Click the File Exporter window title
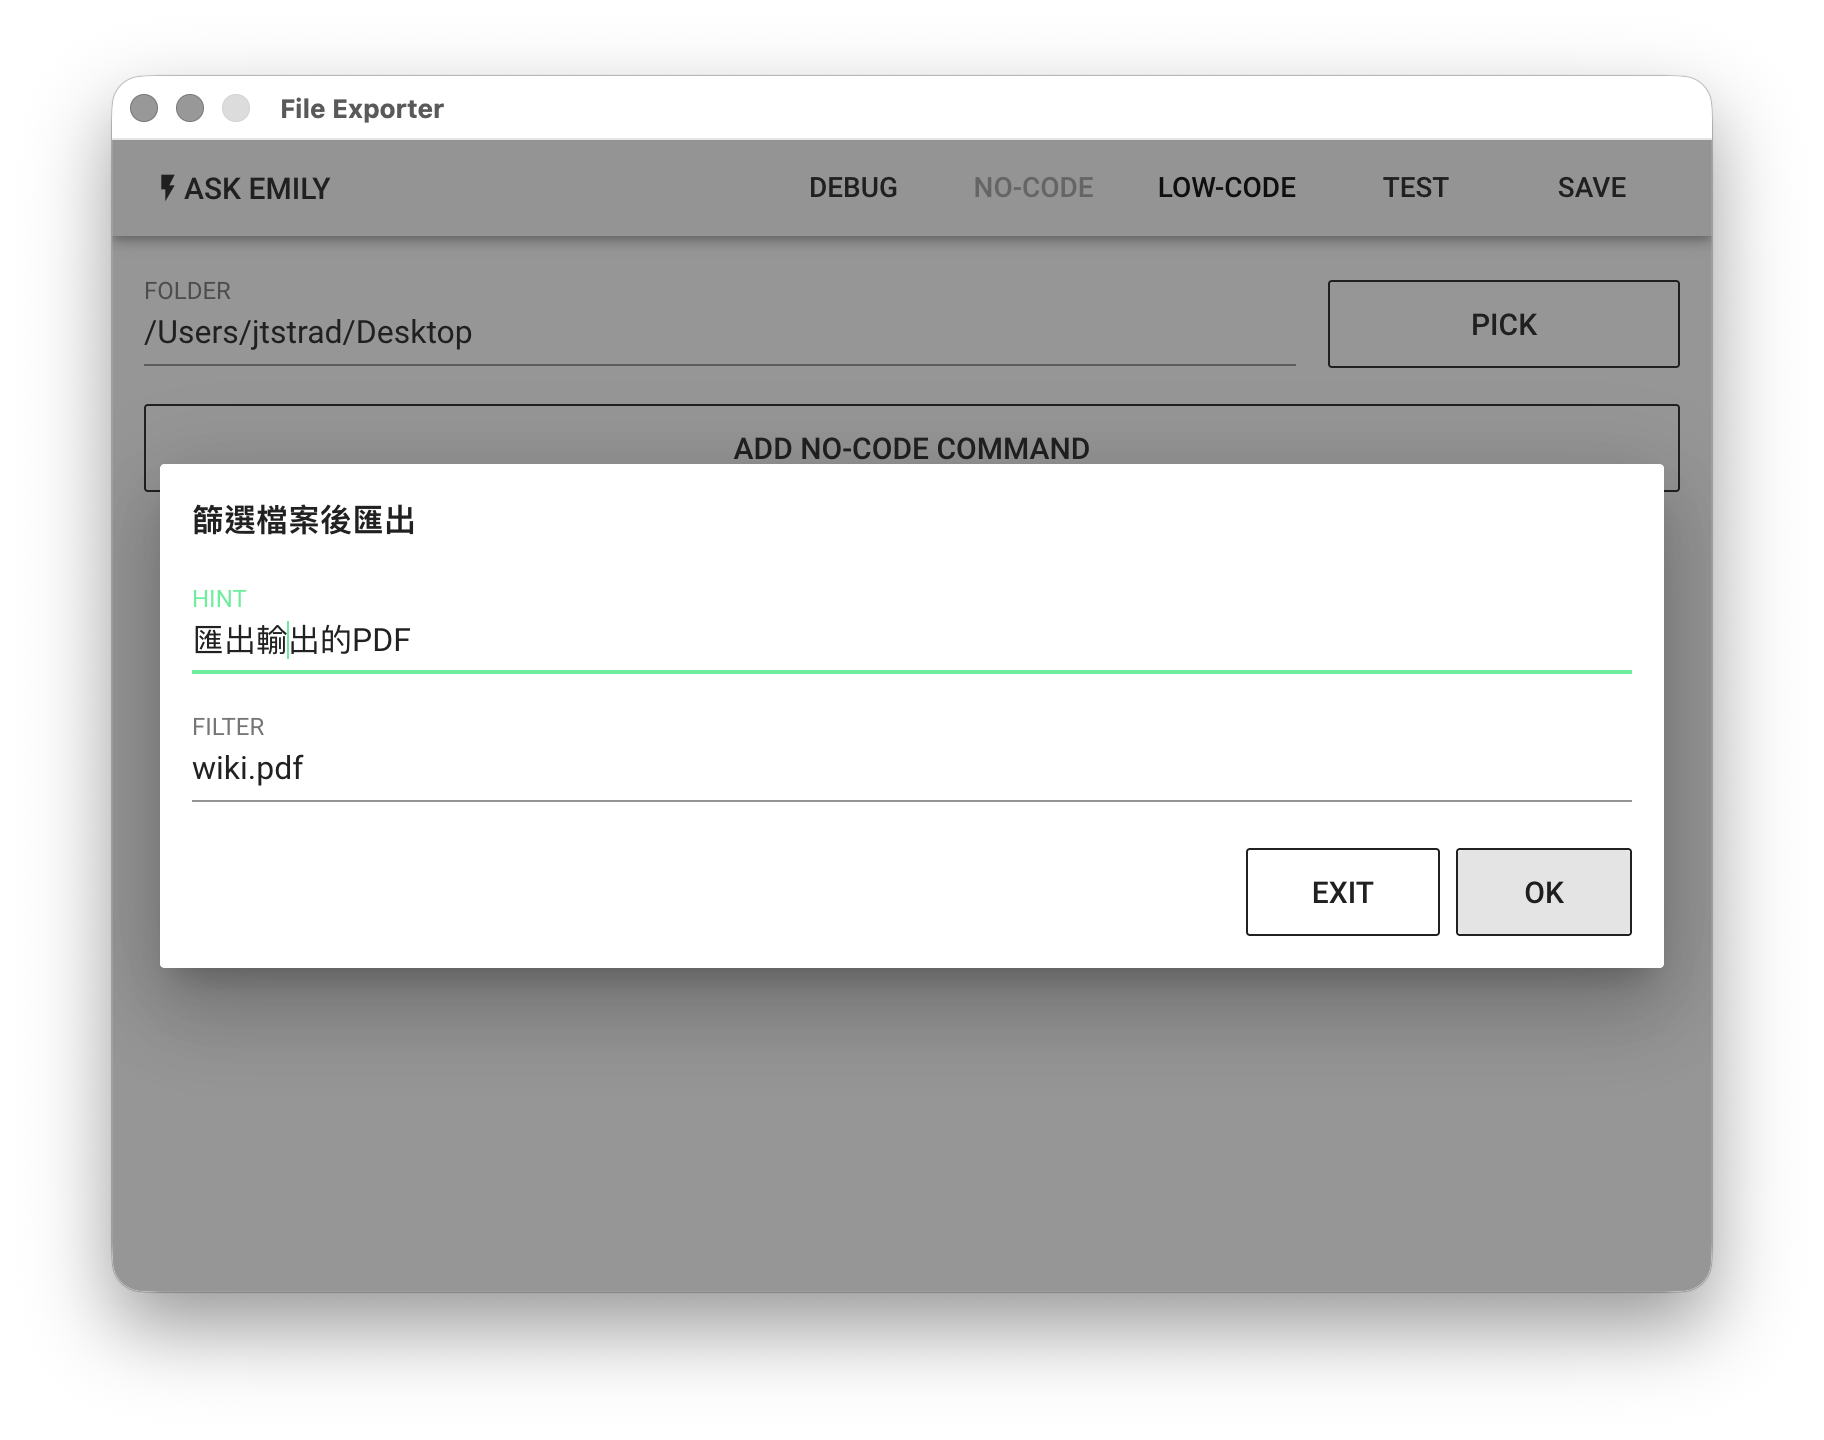This screenshot has height=1440, width=1824. pos(361,109)
